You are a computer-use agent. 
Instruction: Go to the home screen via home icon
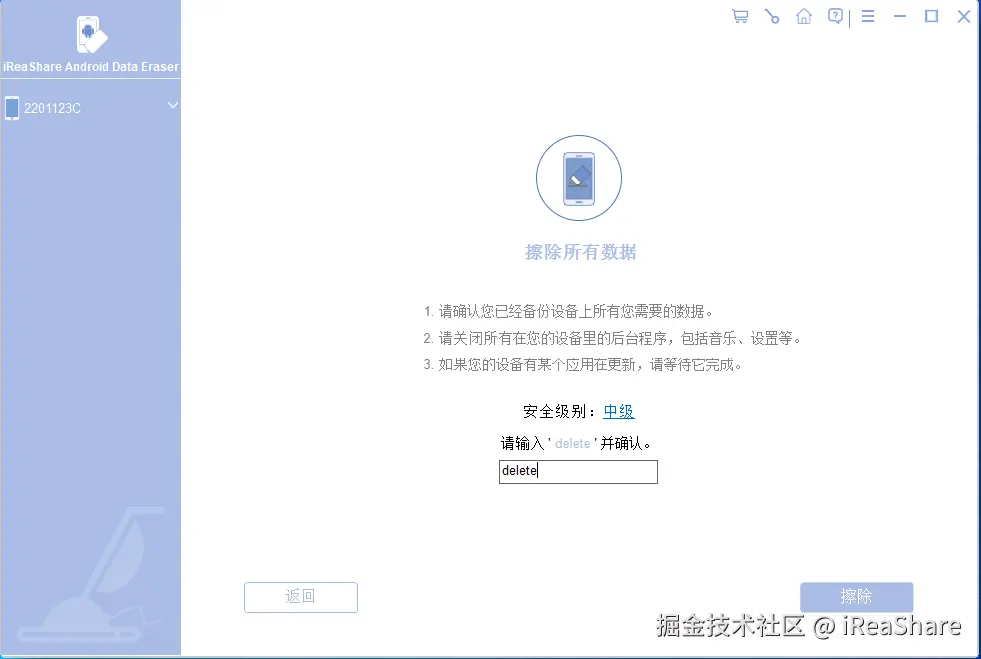[803, 16]
